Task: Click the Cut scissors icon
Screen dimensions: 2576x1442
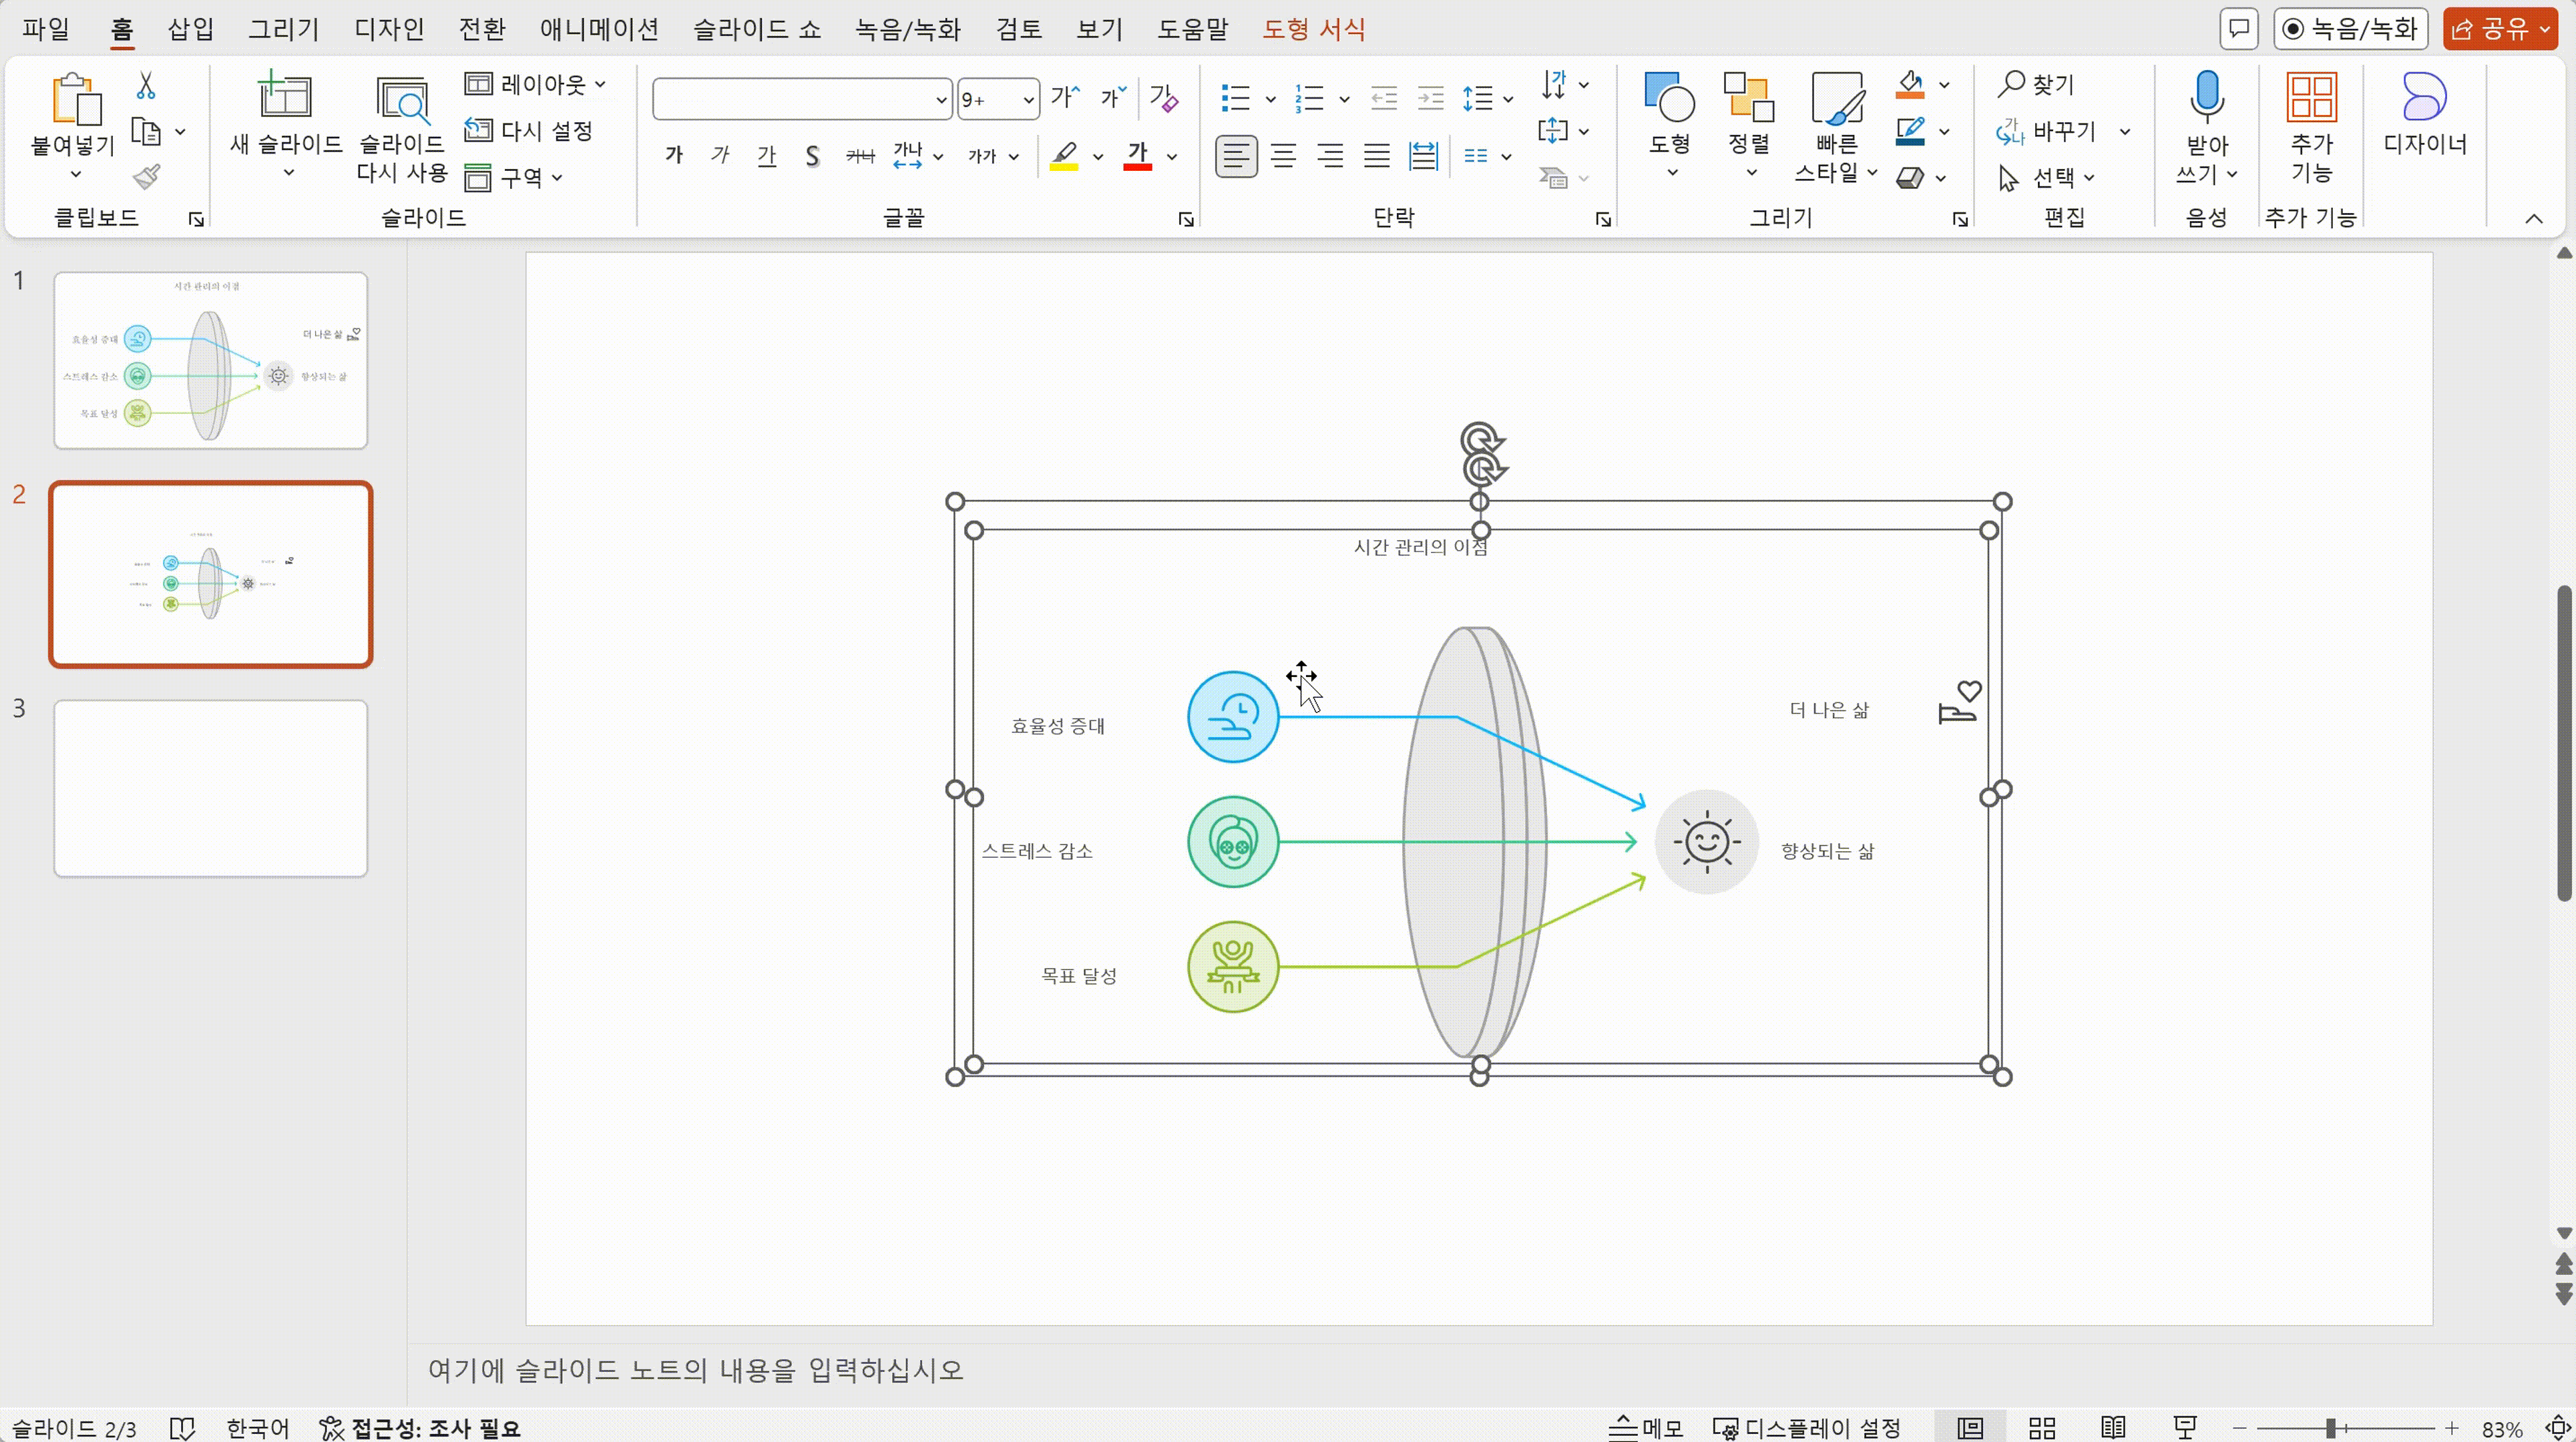Action: click(146, 86)
